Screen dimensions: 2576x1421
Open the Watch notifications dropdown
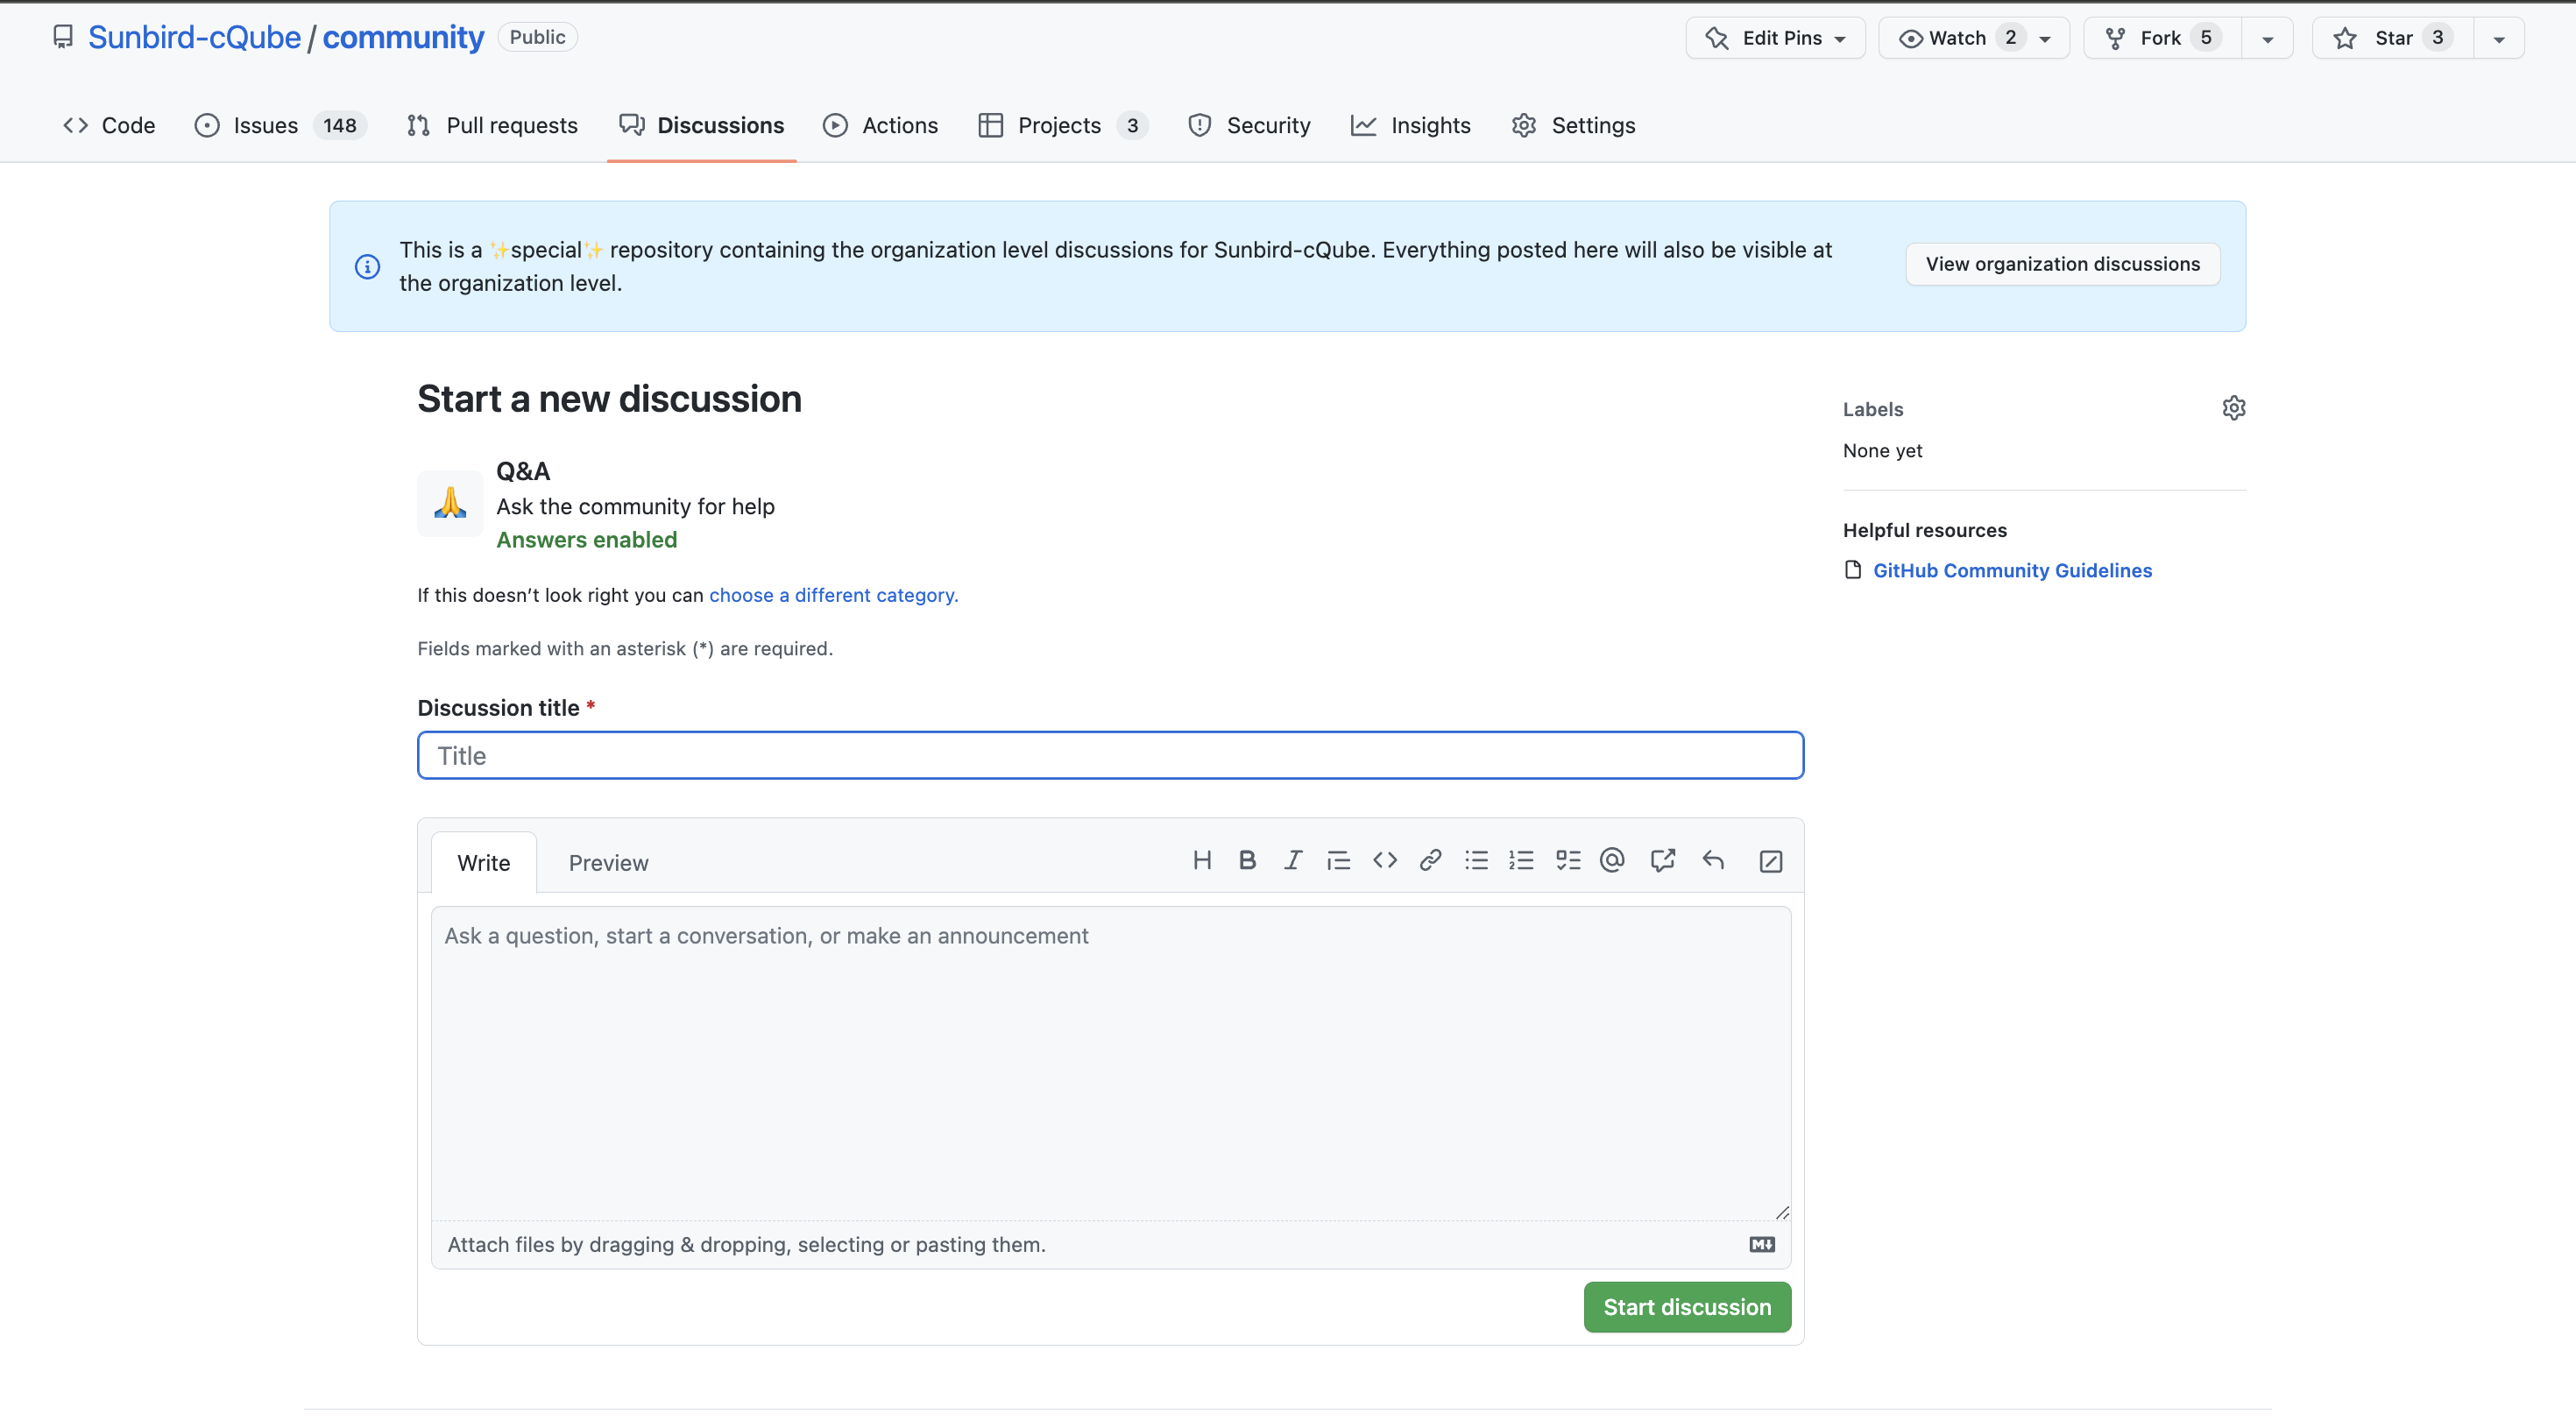(x=1973, y=38)
